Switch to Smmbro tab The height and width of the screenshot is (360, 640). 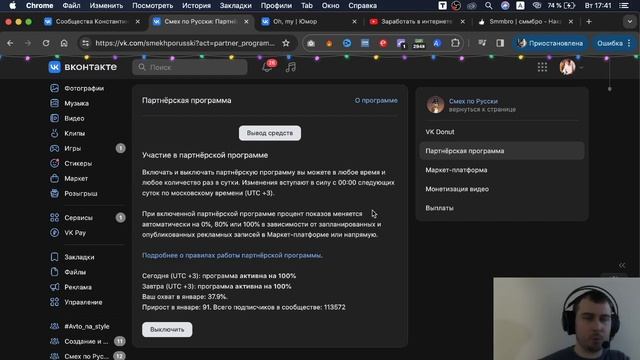pyautogui.click(x=526, y=22)
